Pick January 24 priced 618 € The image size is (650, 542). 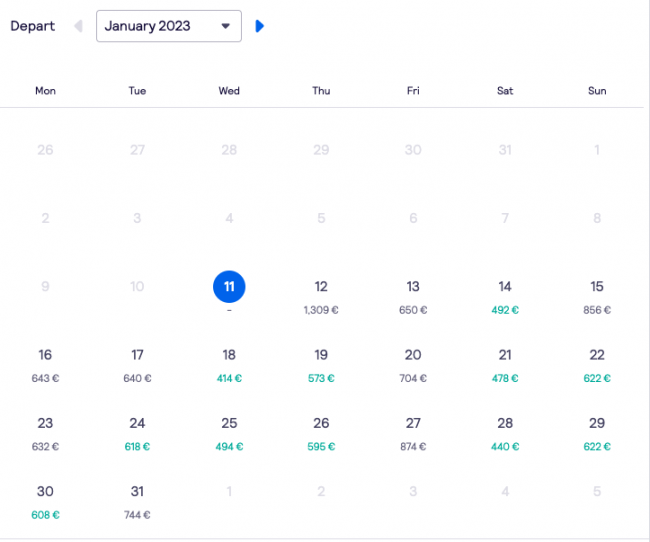137,434
